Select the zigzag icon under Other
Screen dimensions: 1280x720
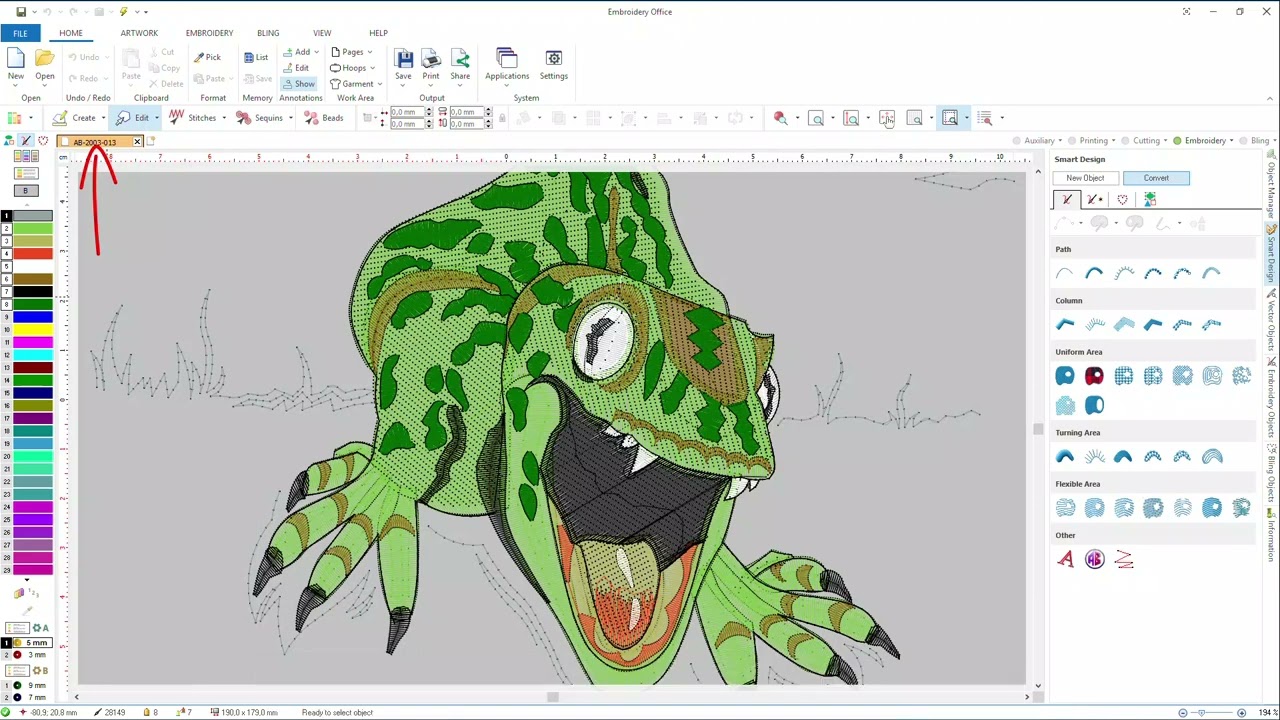[x=1124, y=560]
